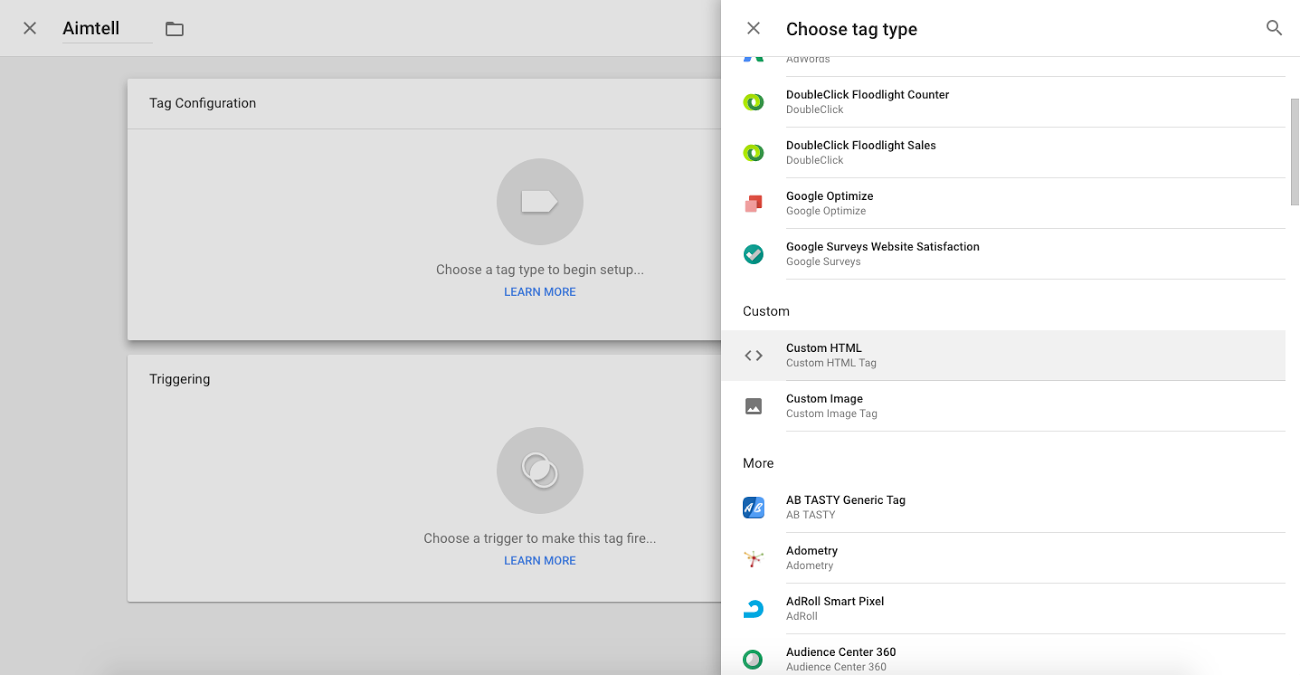Screen dimensions: 1300x675
Task: Click the tag icon circle in Tag Configuration
Action: 540,202
